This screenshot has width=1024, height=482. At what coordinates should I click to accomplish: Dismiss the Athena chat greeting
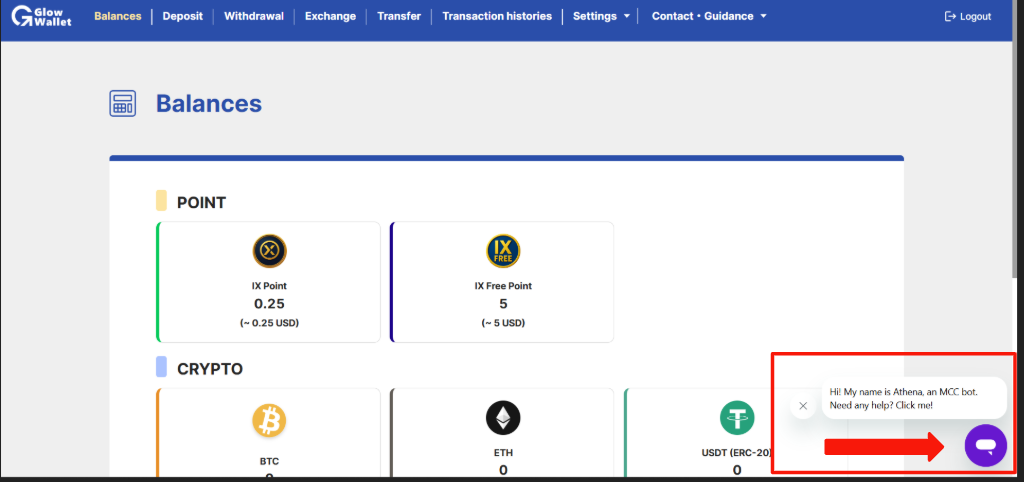803,406
